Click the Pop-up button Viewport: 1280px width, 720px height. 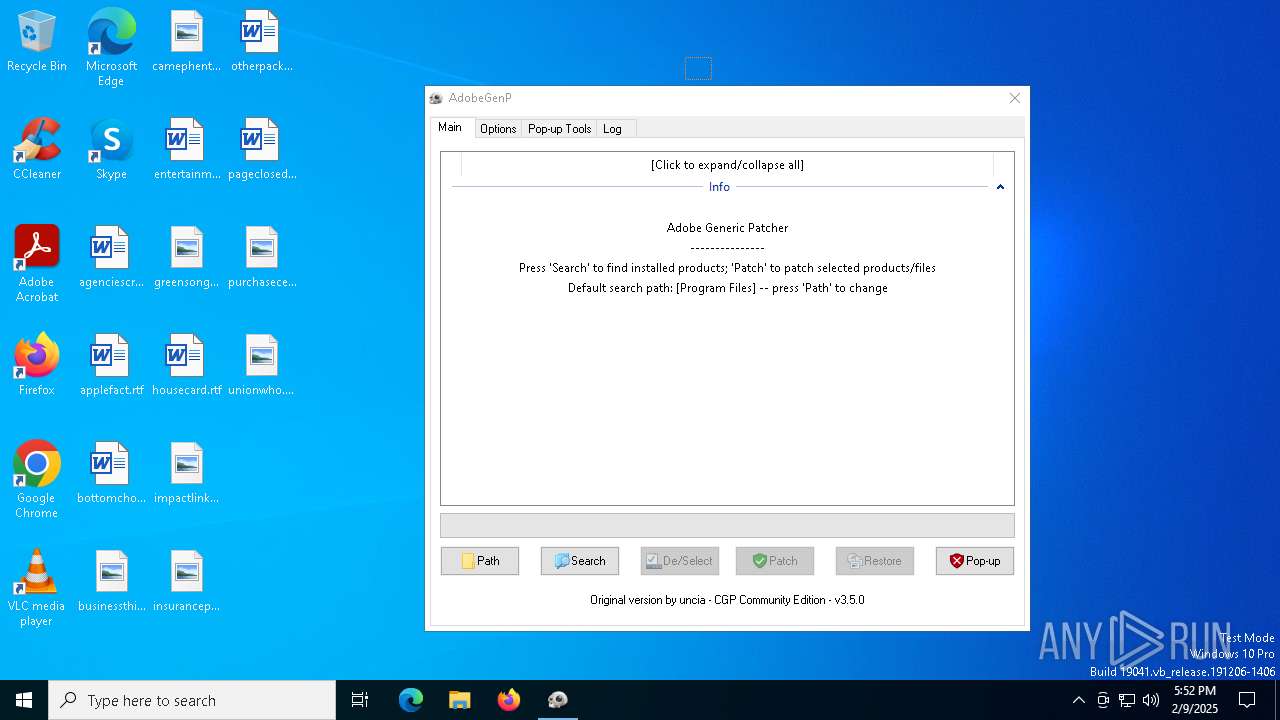click(x=975, y=561)
